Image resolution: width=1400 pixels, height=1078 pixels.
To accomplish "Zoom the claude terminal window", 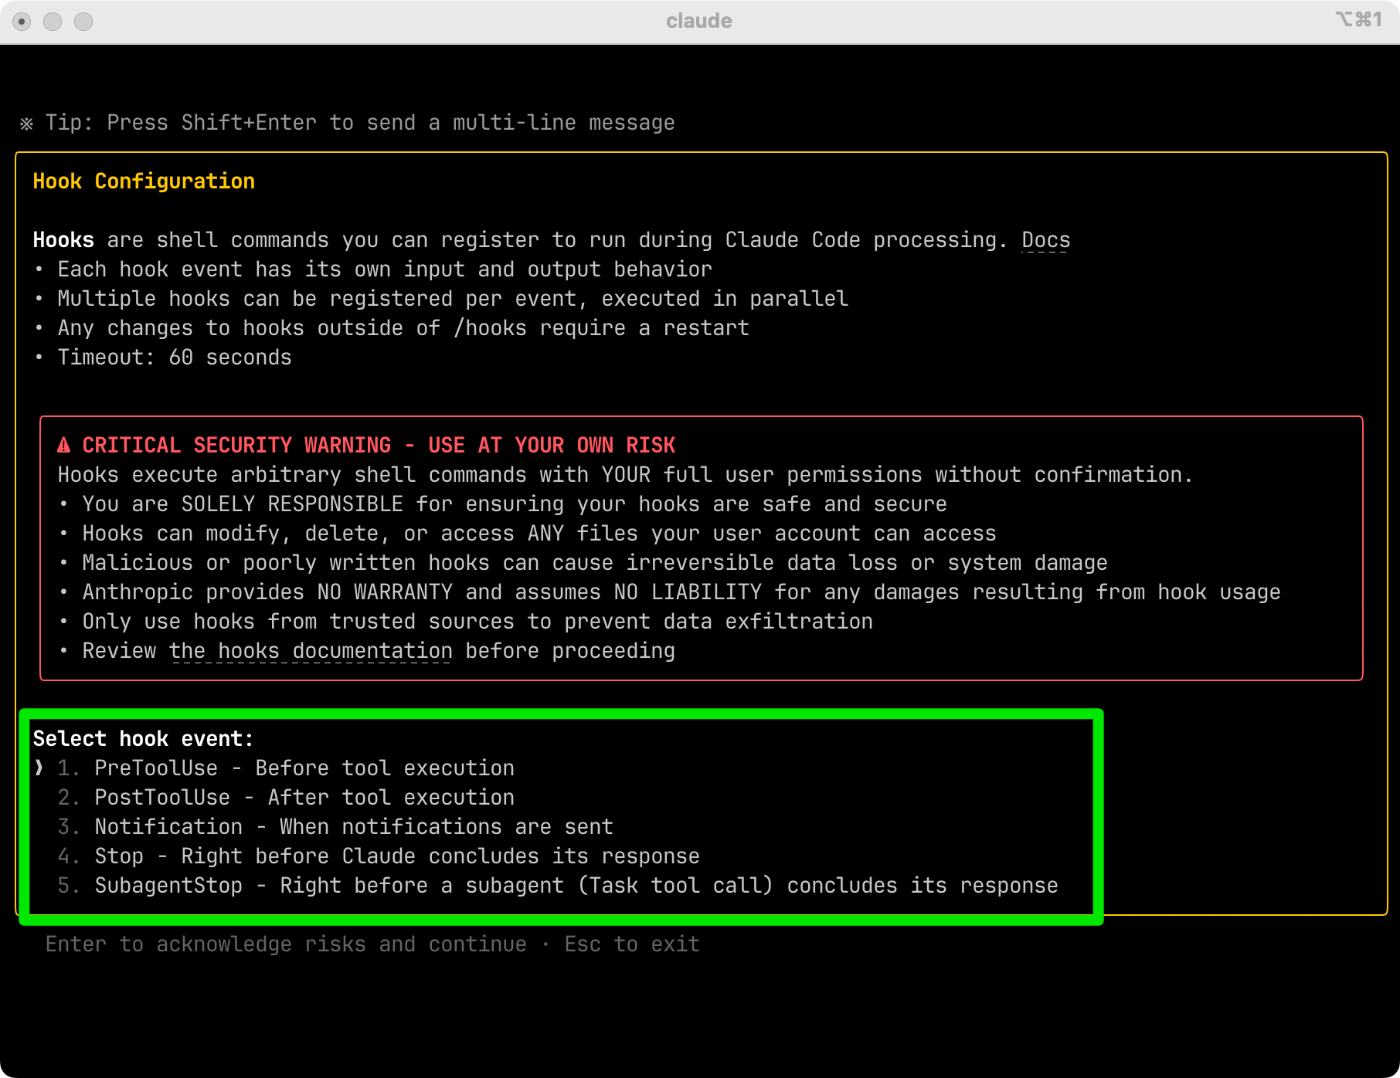I will coord(84,21).
